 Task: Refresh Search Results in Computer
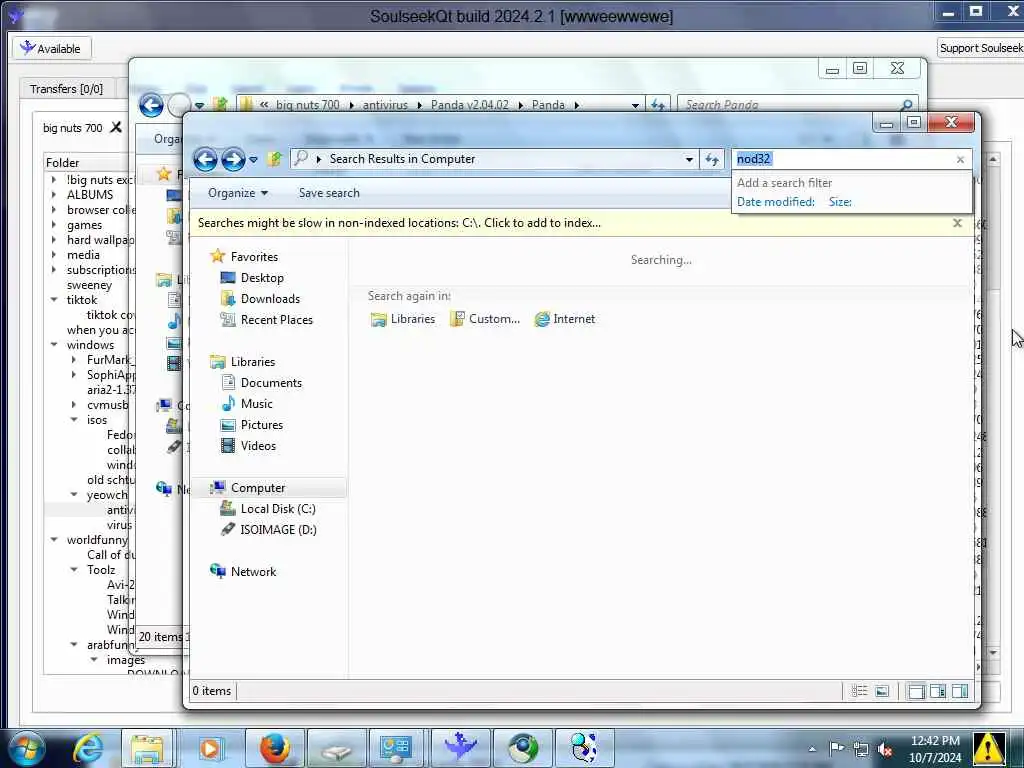(x=712, y=159)
